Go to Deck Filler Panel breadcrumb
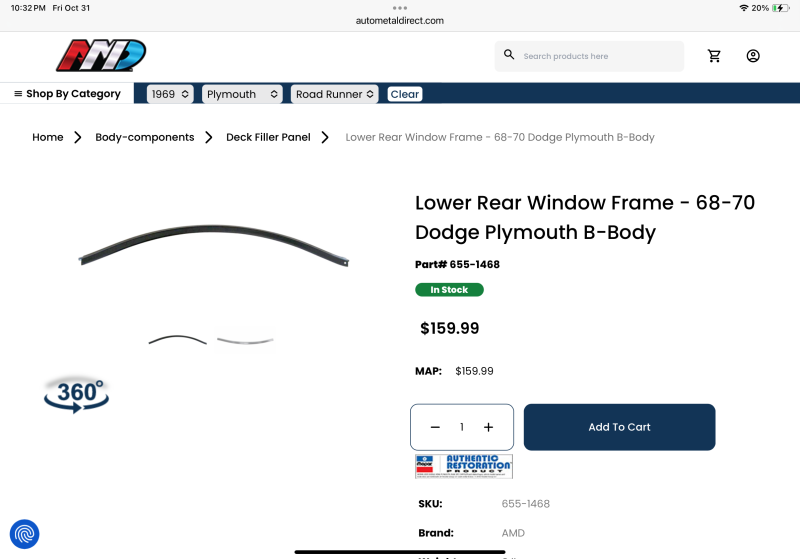Viewport: 800px width, 559px height. pos(268,137)
